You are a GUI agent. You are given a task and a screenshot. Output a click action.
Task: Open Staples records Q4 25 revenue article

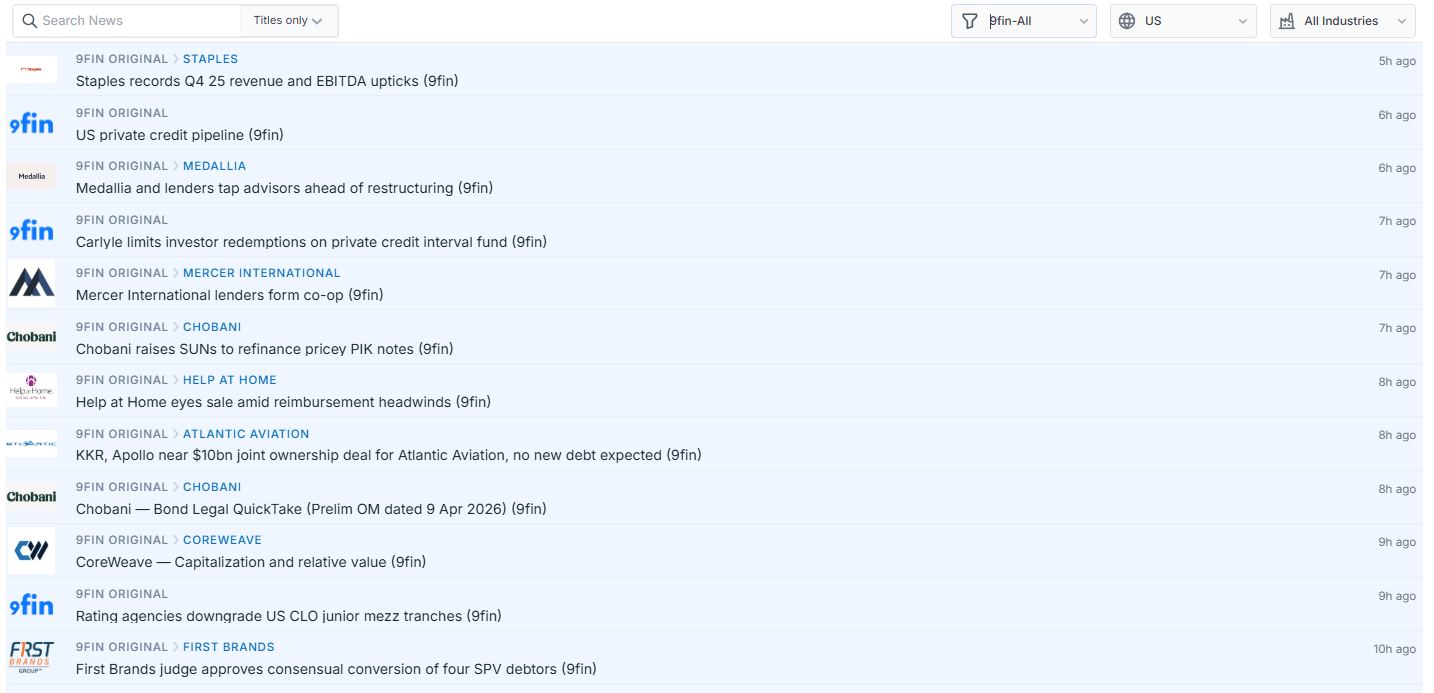(267, 81)
